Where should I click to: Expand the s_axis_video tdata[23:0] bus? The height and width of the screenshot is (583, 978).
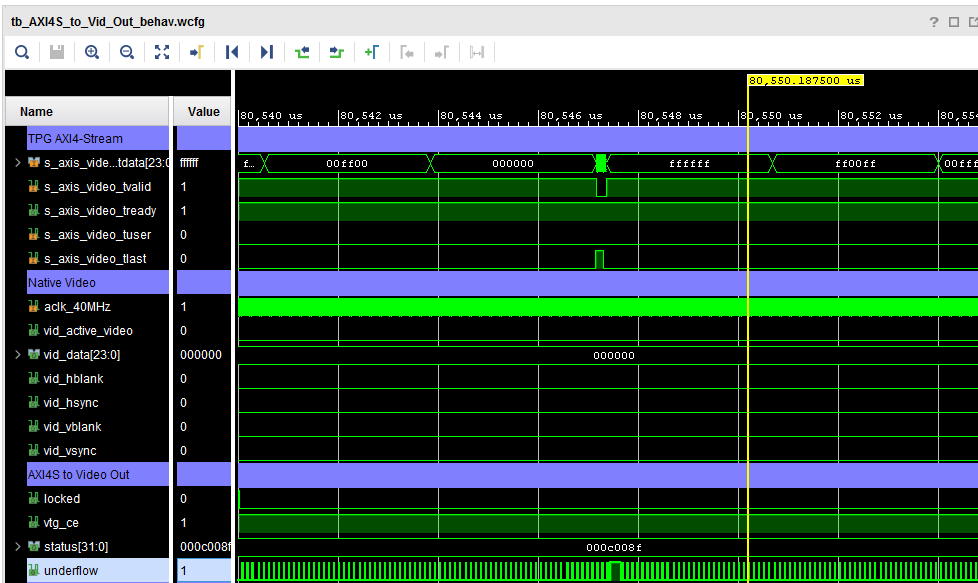18,162
